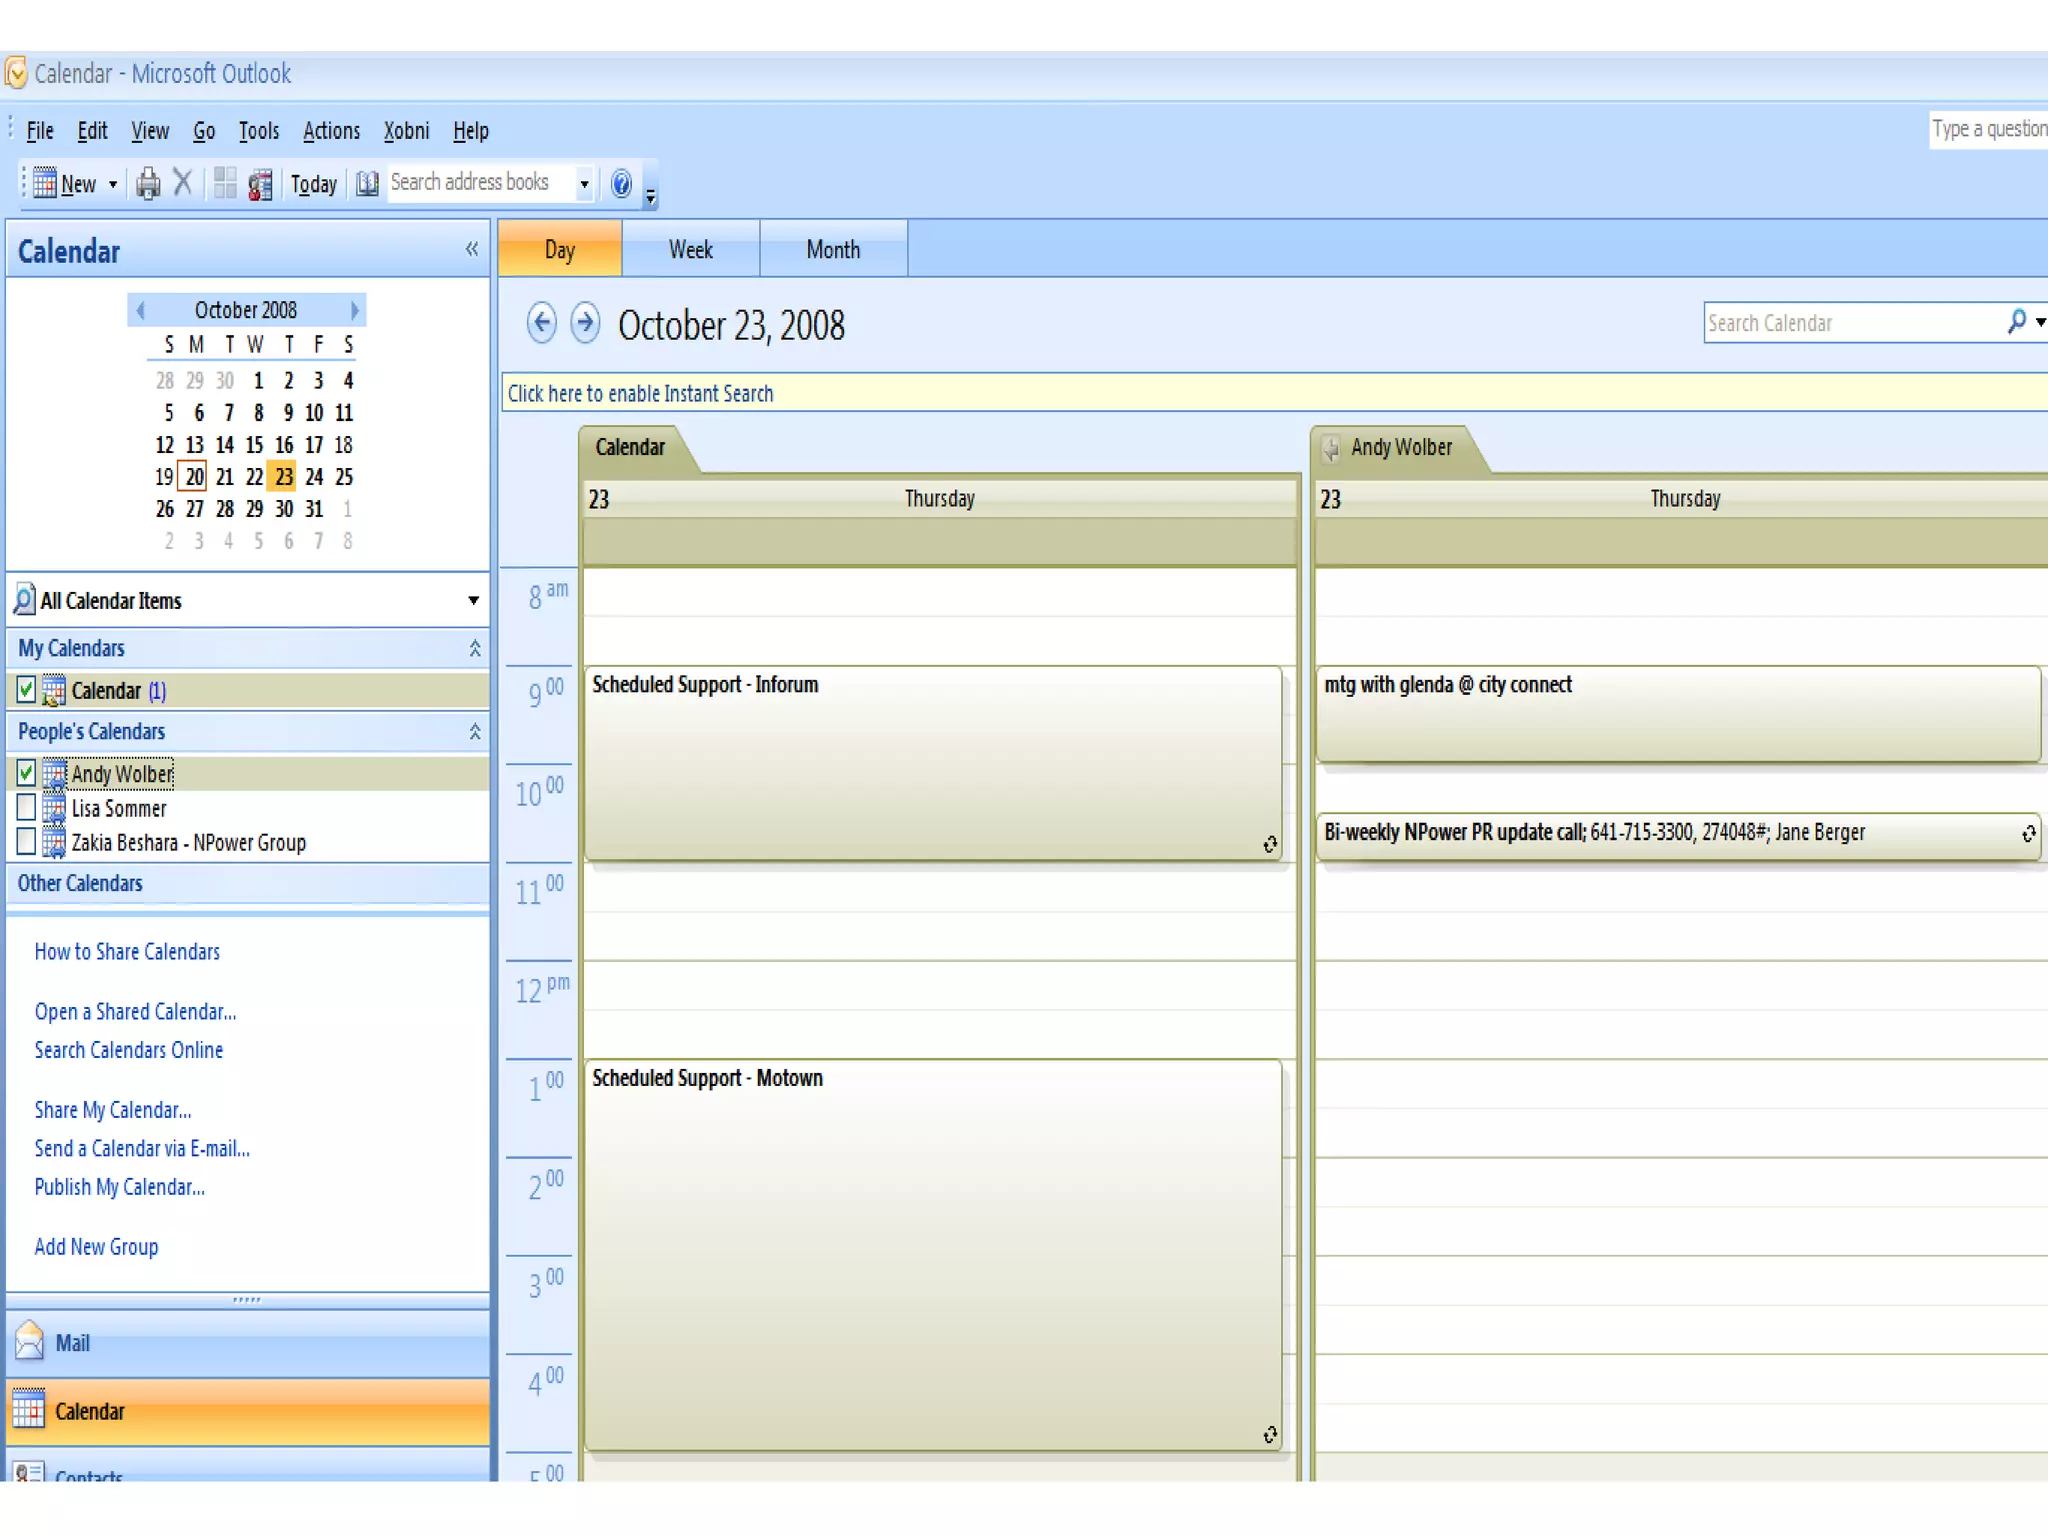Uncheck the Andy Wolber calendar checkbox
This screenshot has width=2048, height=1536.
coord(27,773)
